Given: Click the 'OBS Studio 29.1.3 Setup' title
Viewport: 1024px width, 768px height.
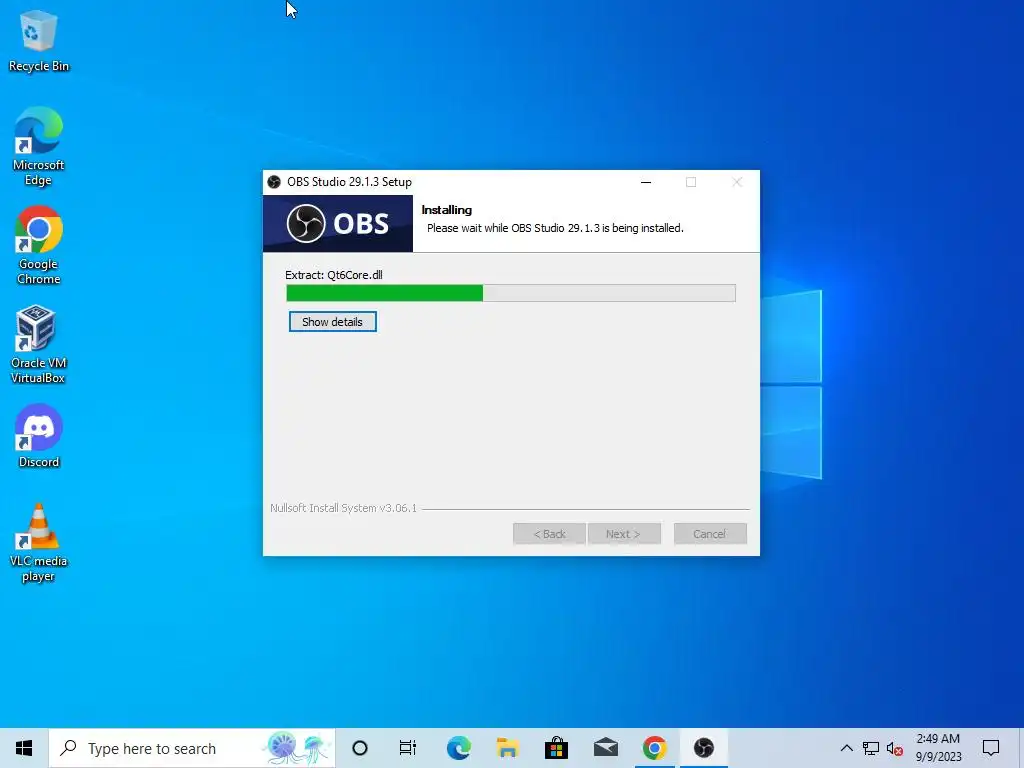Looking at the screenshot, I should coord(349,182).
